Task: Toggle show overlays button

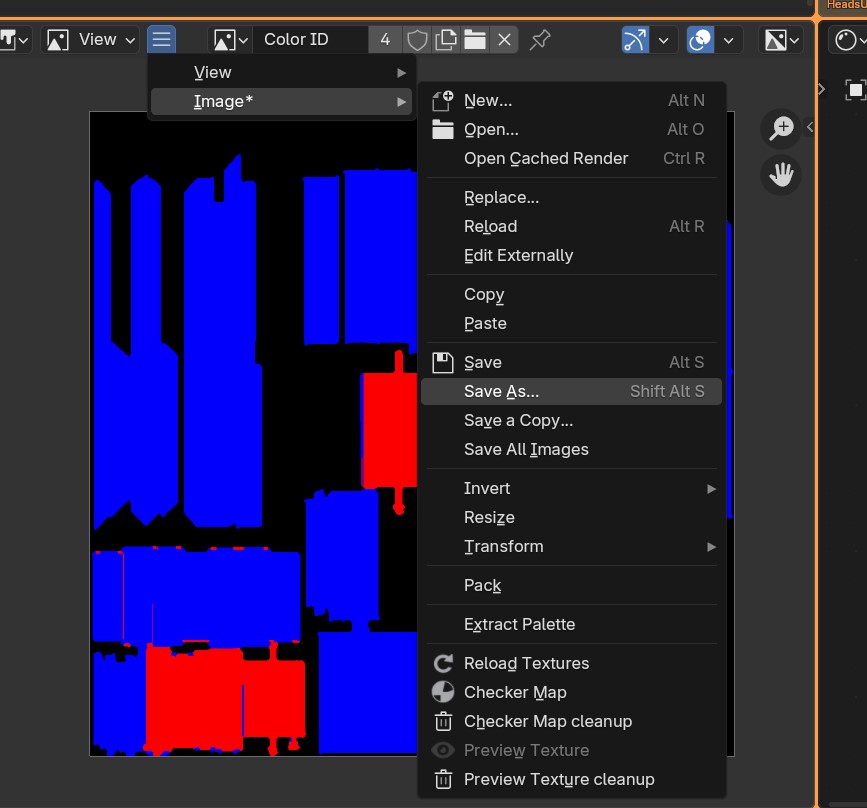Action: click(701, 40)
